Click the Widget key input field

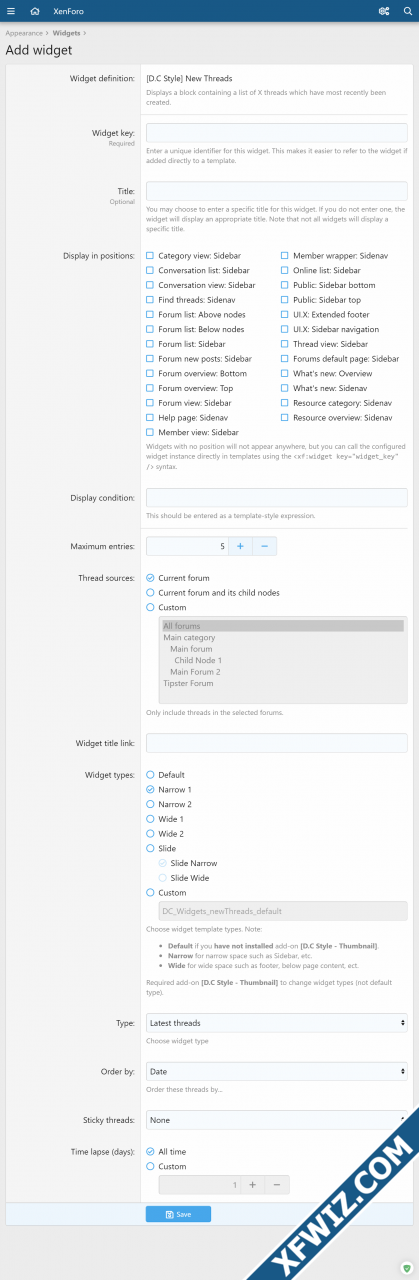(x=276, y=133)
